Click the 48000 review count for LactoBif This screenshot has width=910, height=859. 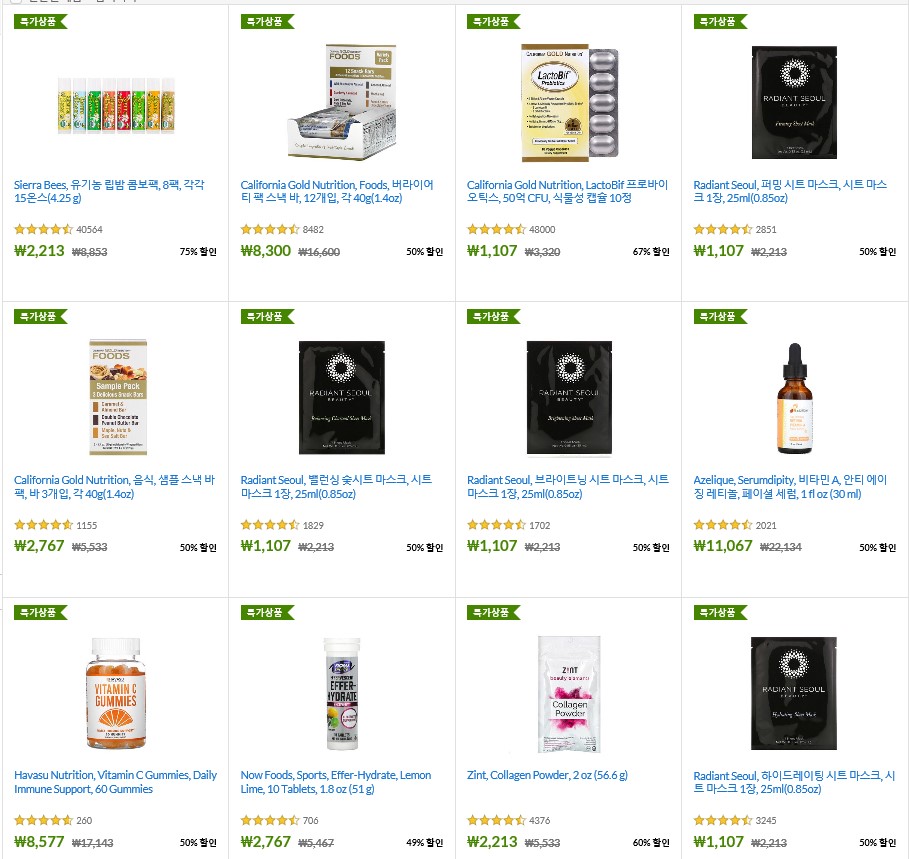pos(542,229)
